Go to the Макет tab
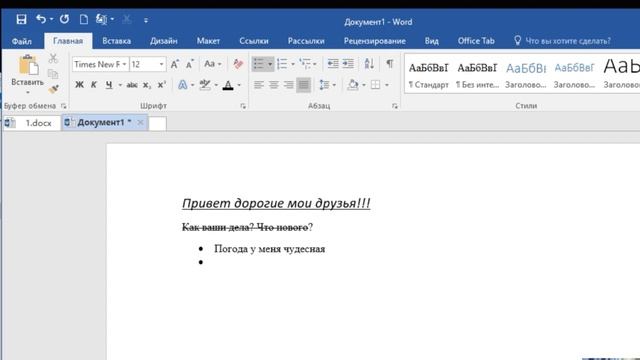Image resolution: width=640 pixels, height=360 pixels. click(x=208, y=41)
